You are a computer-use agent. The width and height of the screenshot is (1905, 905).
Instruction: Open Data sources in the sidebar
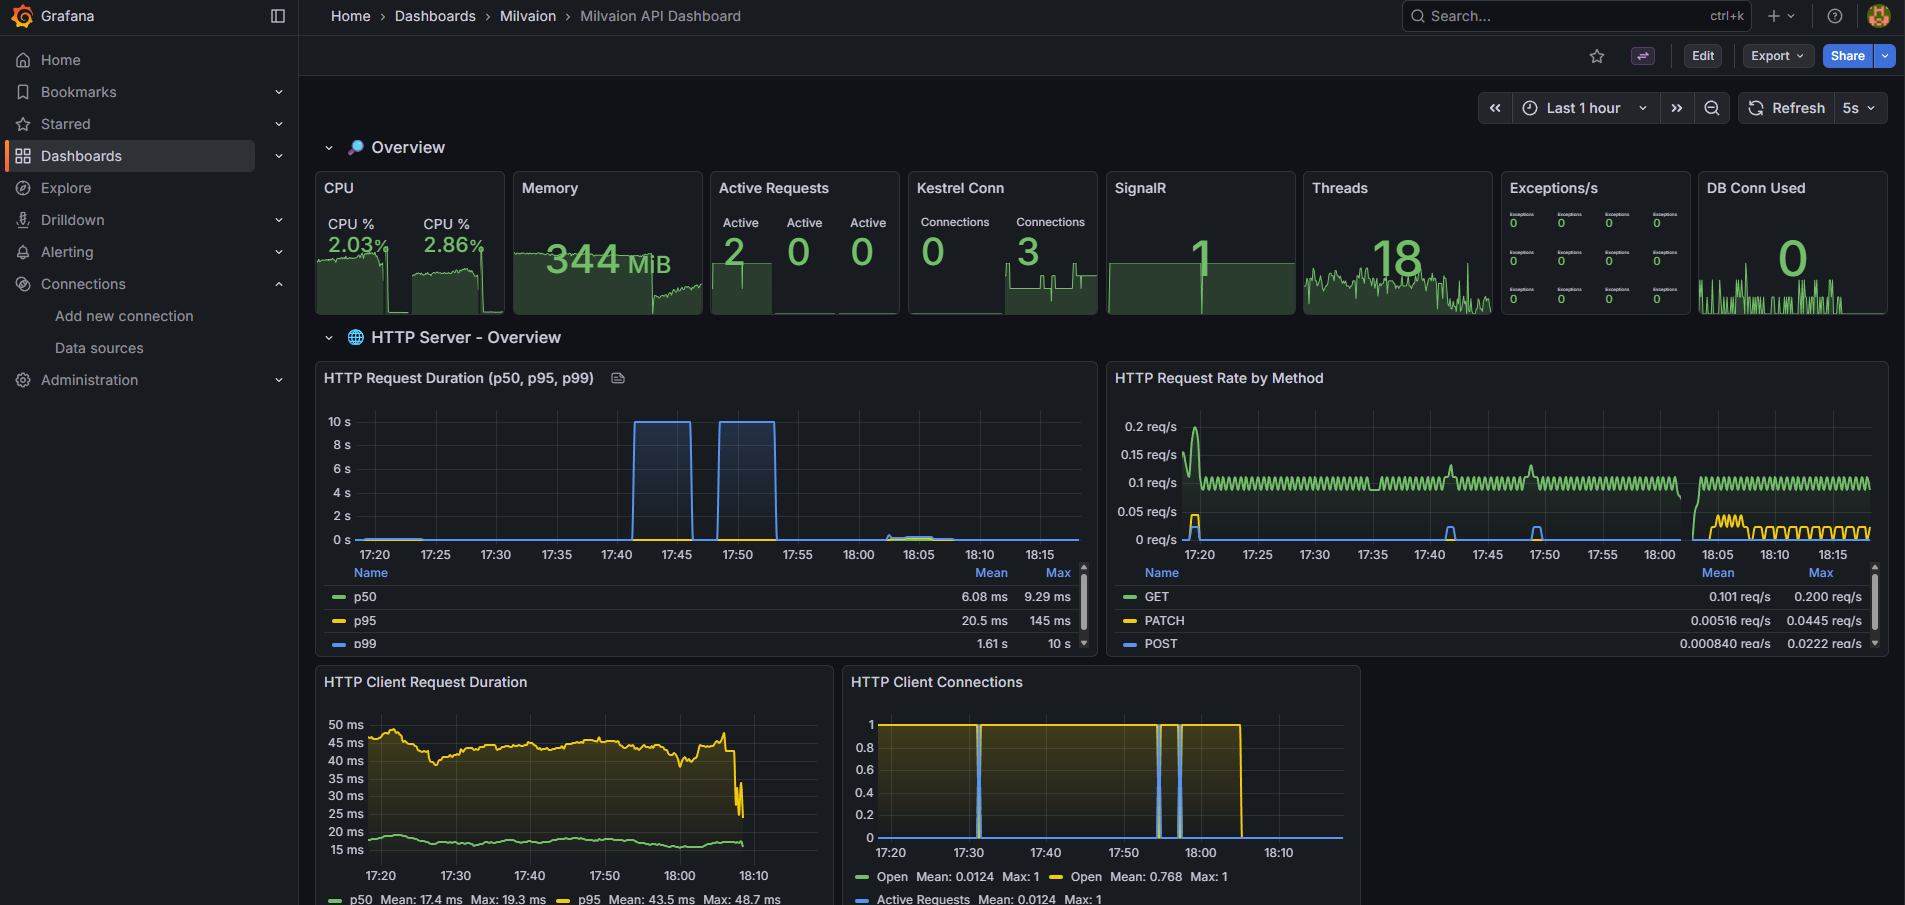pyautogui.click(x=99, y=348)
